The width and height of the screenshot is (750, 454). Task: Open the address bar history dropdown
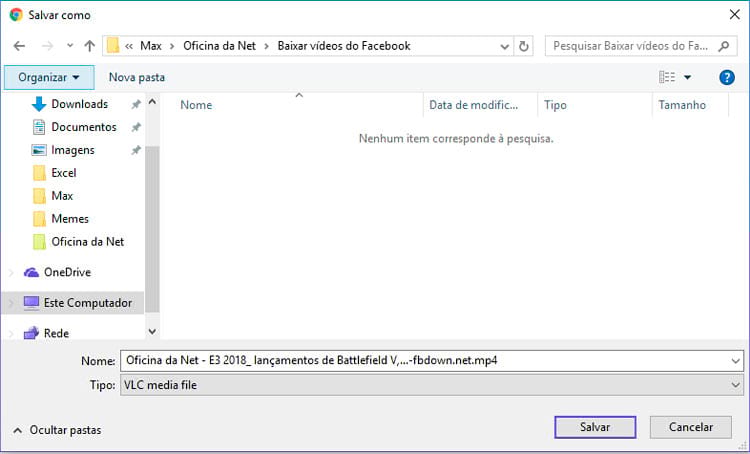pyautogui.click(x=504, y=46)
